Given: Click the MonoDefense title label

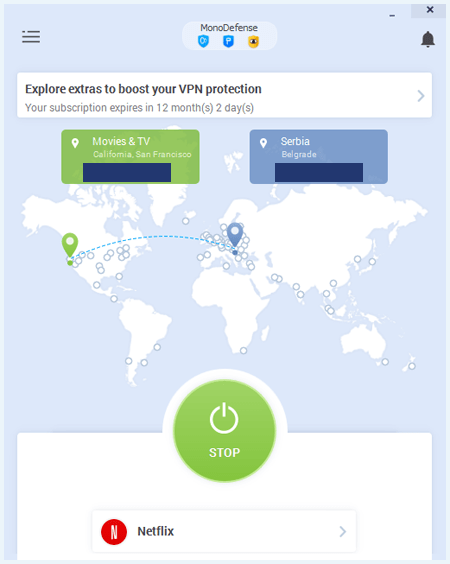Looking at the screenshot, I should (x=229, y=28).
